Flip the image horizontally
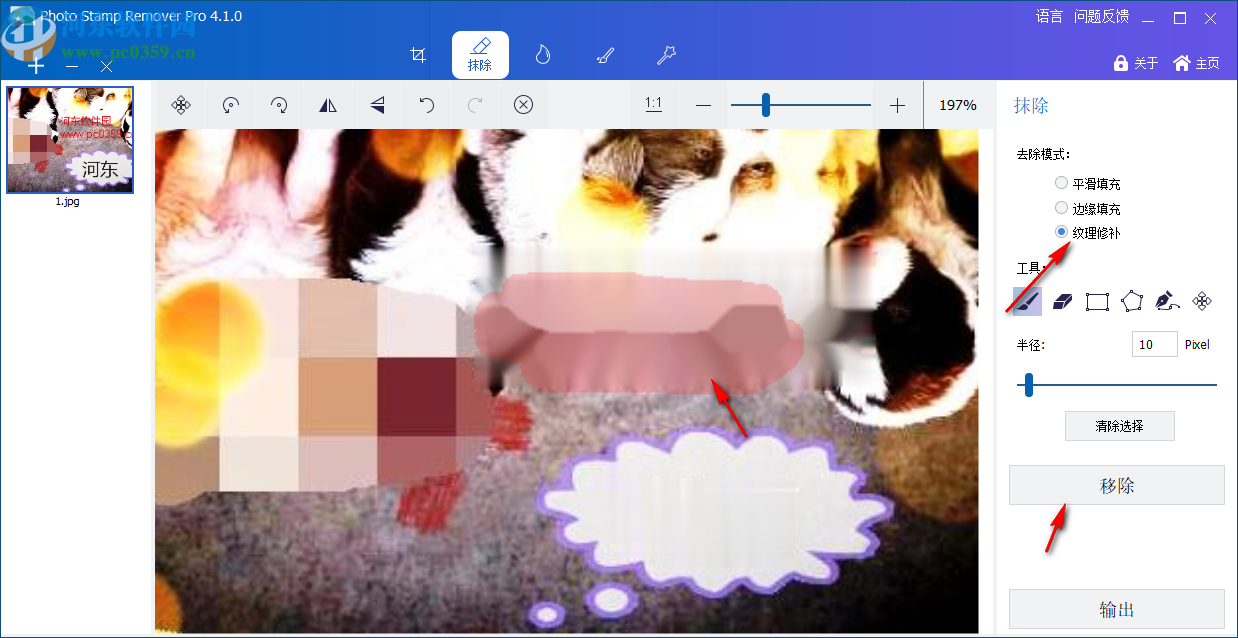 328,104
